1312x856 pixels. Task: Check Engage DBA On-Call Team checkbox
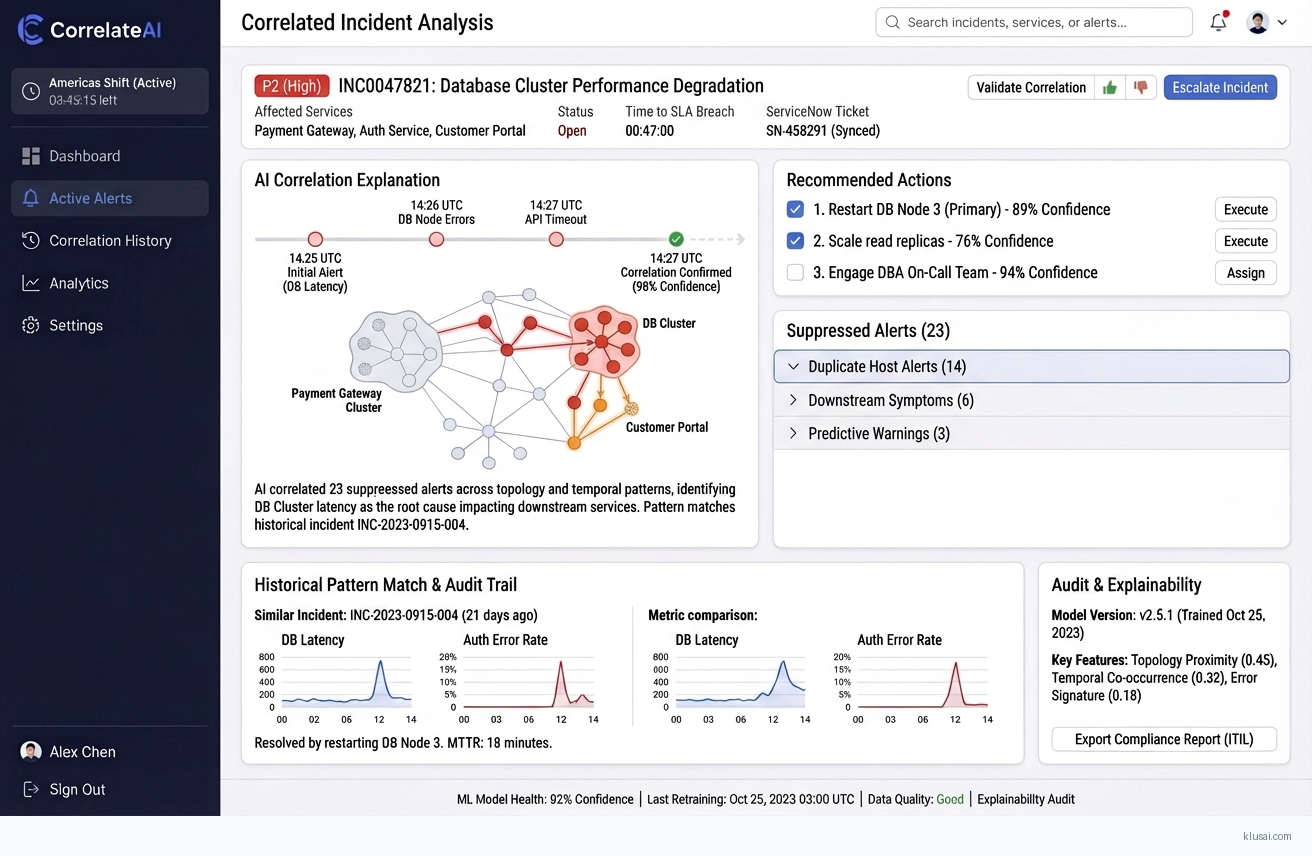[x=795, y=272]
